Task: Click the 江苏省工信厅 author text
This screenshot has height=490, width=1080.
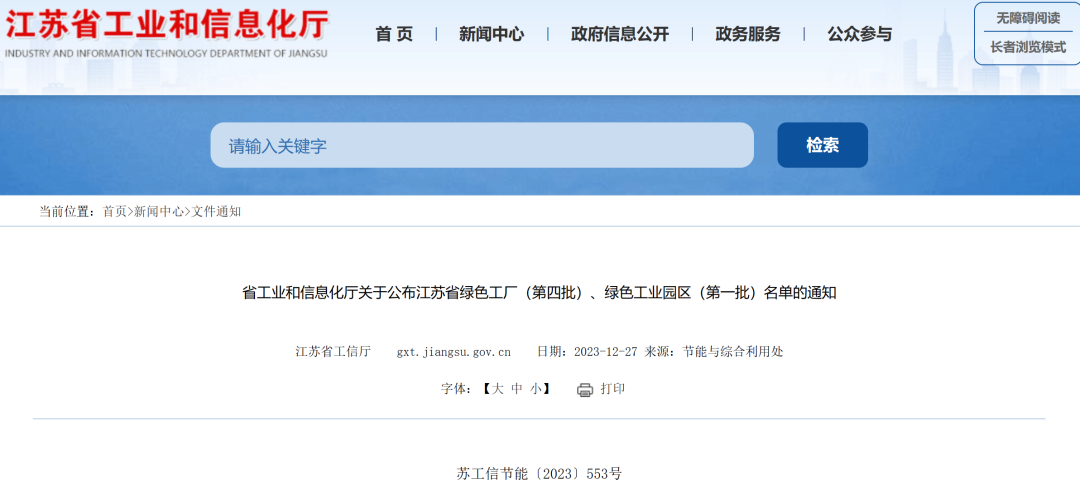Action: click(333, 351)
